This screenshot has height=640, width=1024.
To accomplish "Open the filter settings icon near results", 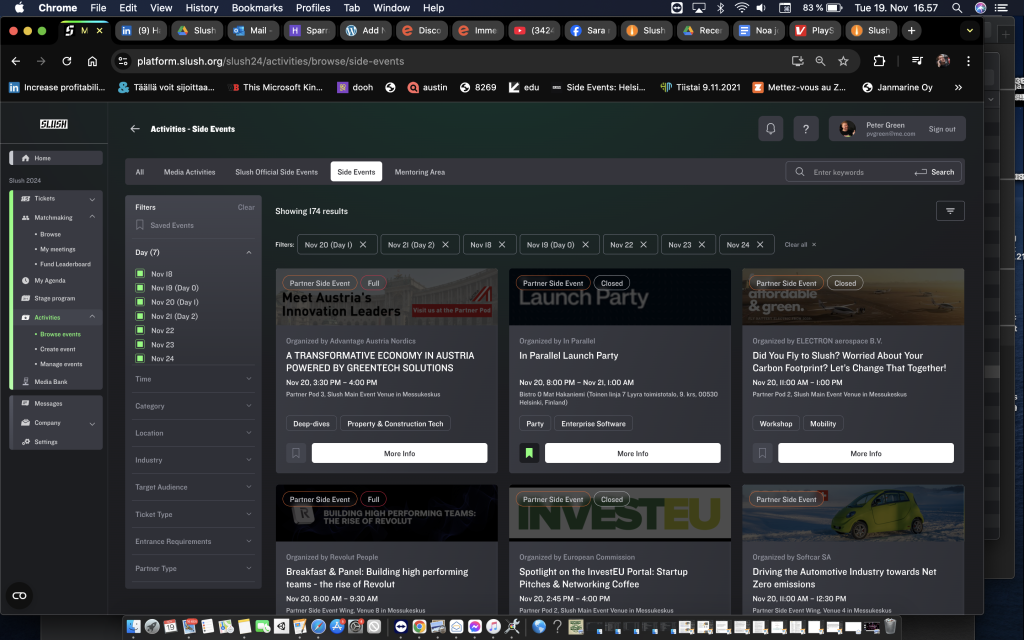I will [949, 211].
